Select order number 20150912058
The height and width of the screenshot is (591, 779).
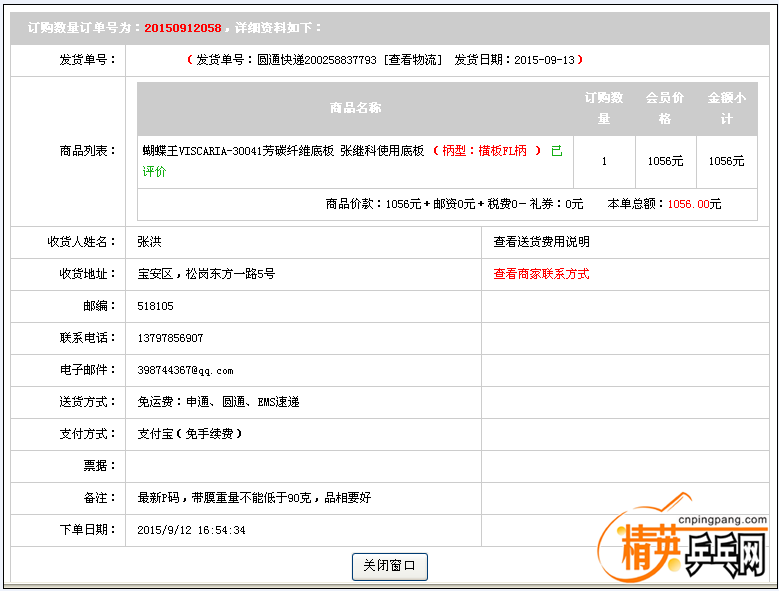pos(183,28)
